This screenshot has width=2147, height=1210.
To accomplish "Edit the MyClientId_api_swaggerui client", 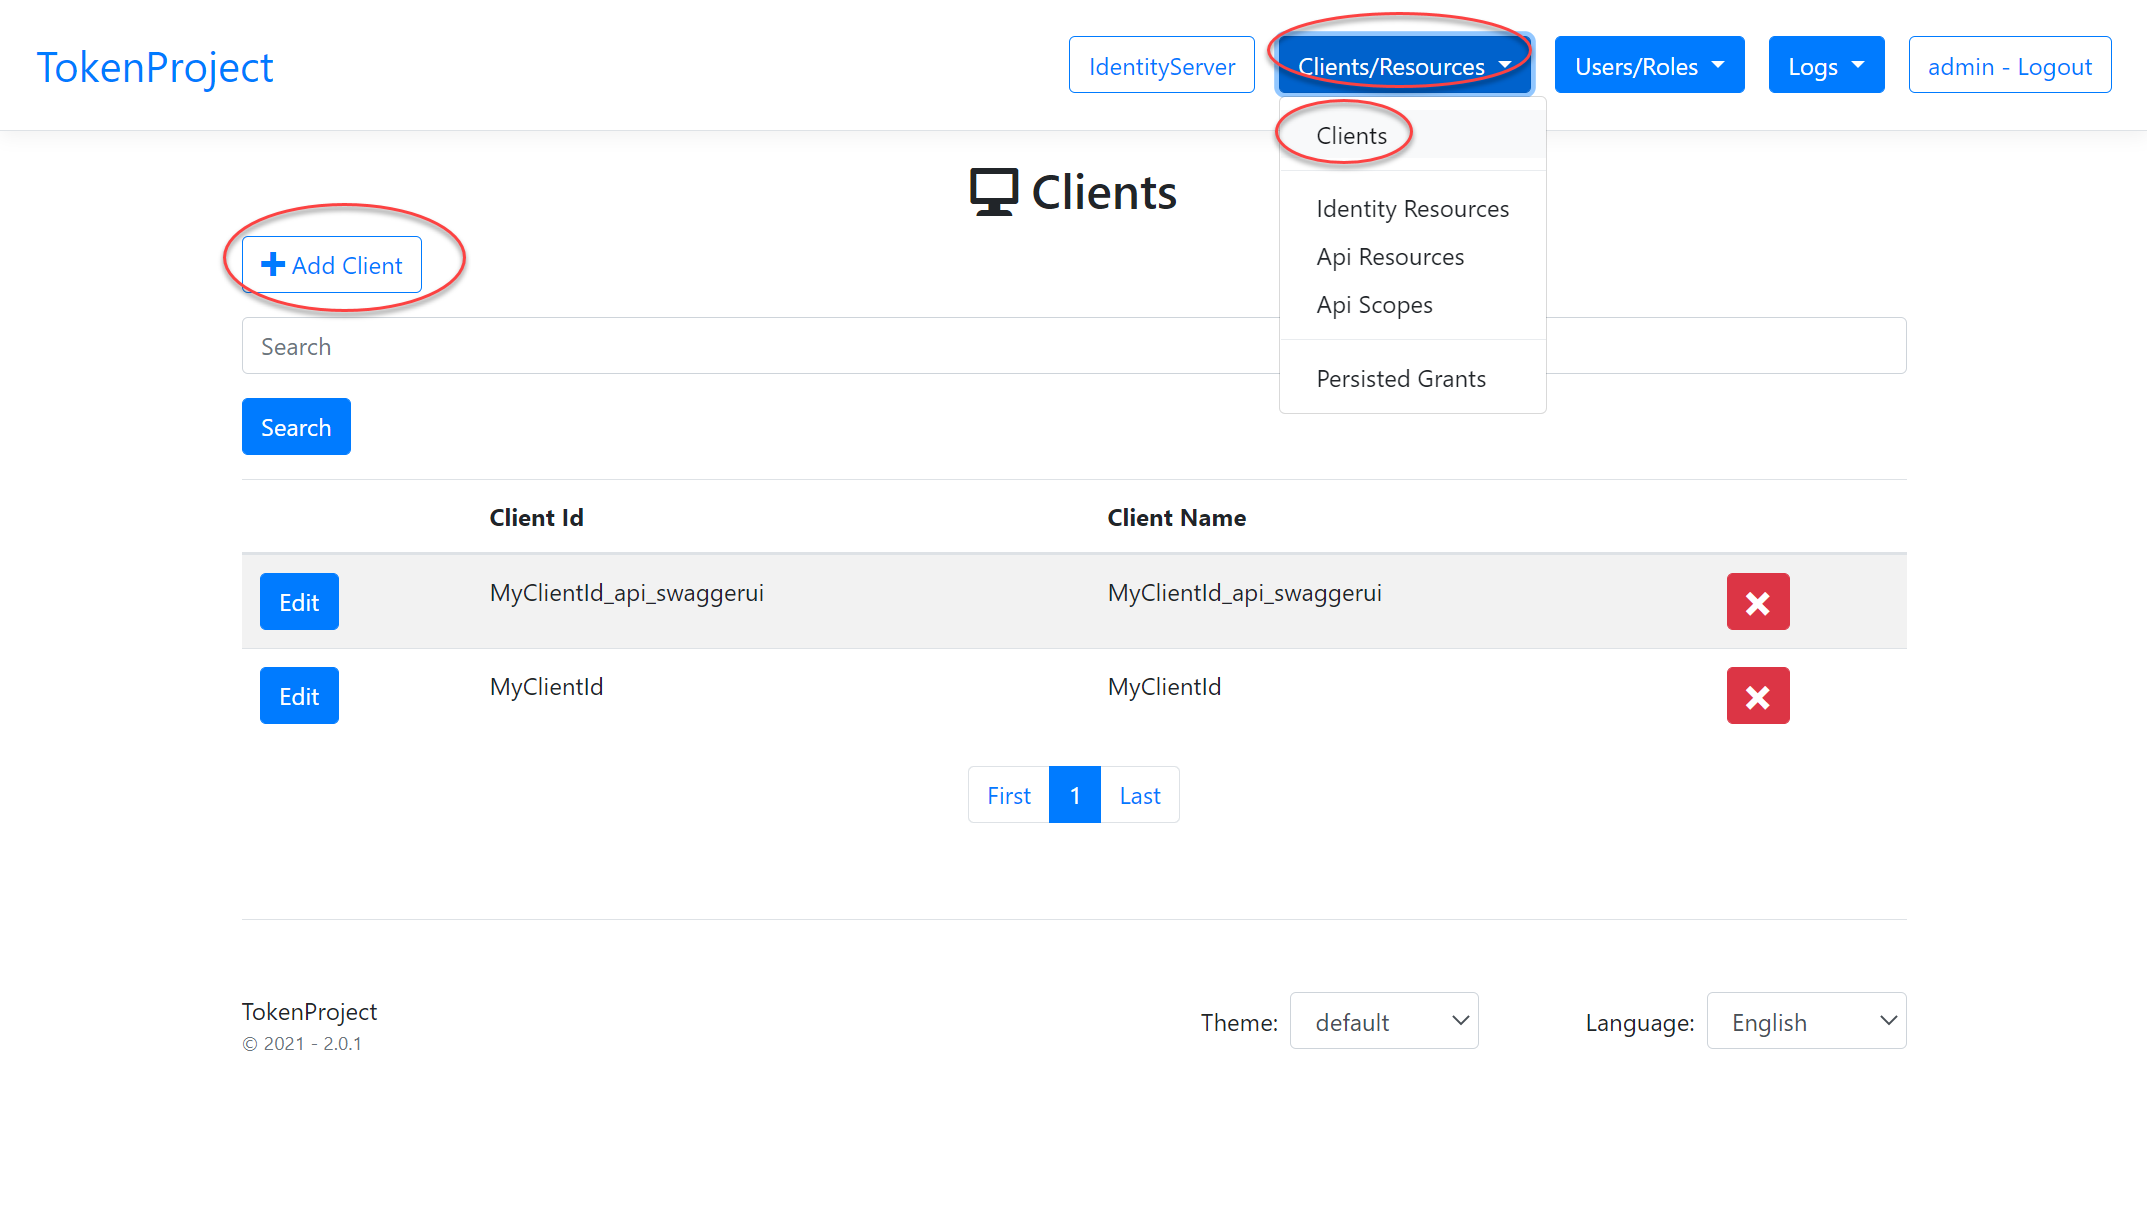I will point(299,602).
